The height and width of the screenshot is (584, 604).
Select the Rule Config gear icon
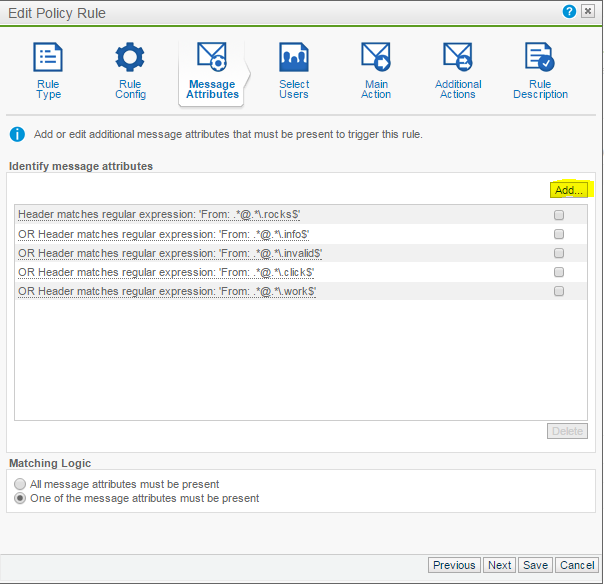click(x=130, y=58)
